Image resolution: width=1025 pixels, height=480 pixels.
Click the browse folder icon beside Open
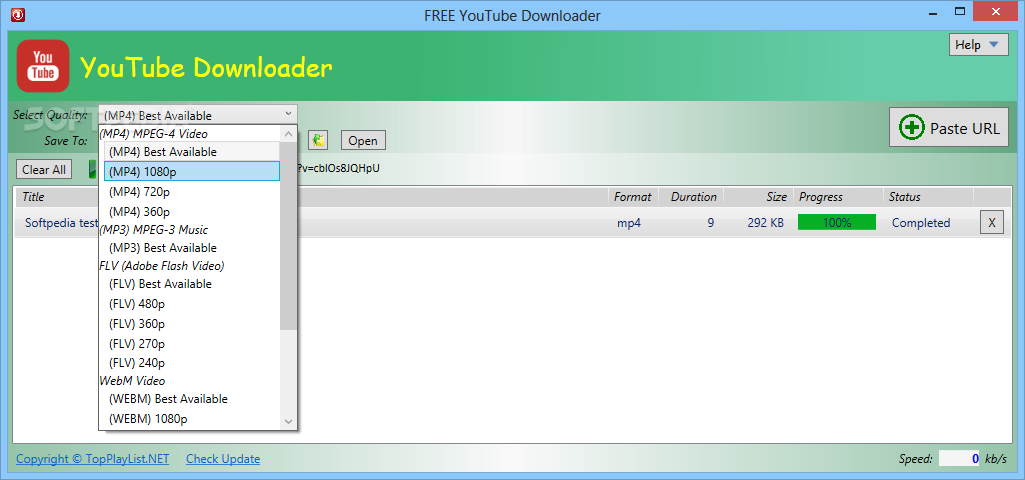pos(318,140)
